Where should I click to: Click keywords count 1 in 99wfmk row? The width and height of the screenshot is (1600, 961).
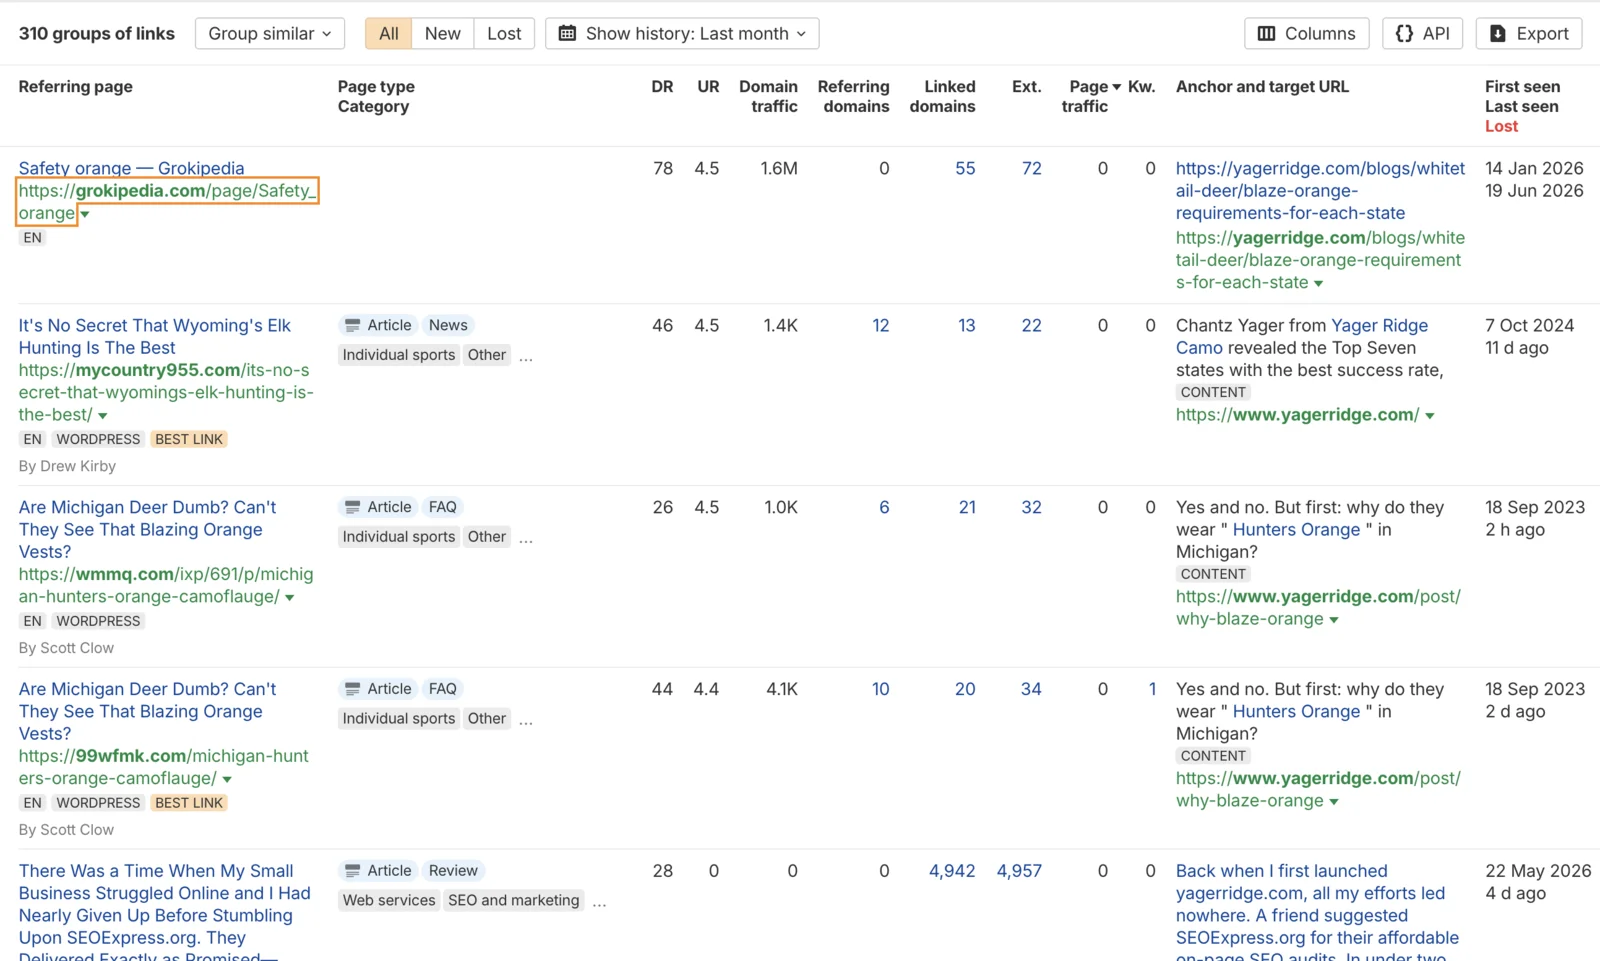coord(1152,689)
